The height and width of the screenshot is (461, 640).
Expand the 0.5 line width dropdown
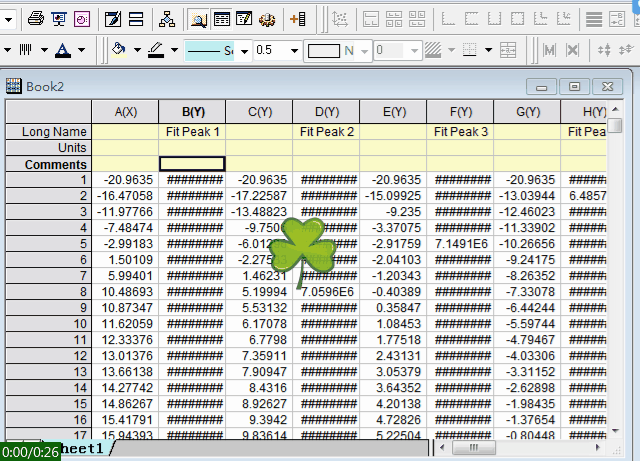tap(294, 50)
